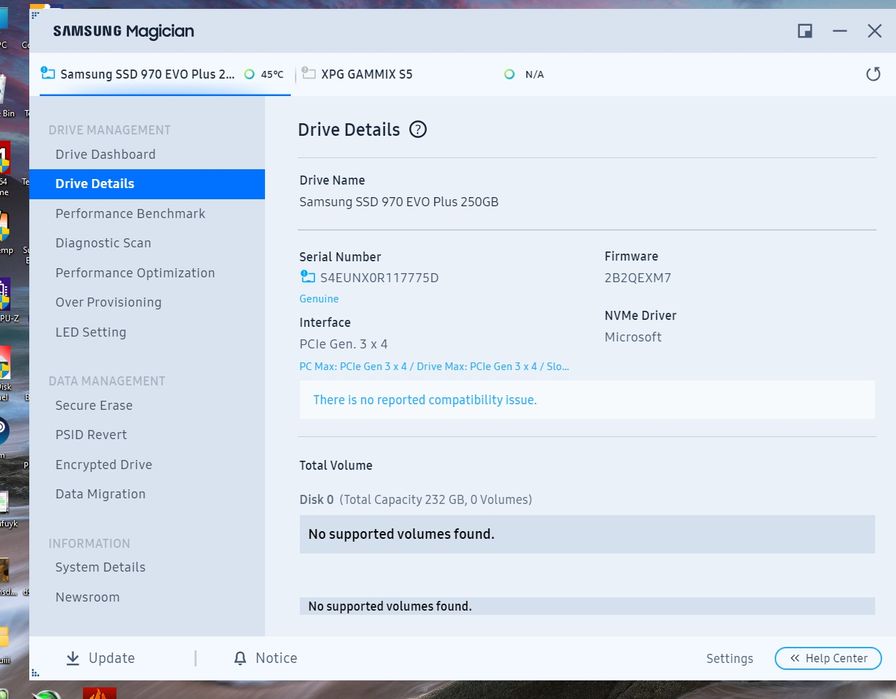
Task: Click firmware version 2B2QEXM7
Action: [x=638, y=278]
